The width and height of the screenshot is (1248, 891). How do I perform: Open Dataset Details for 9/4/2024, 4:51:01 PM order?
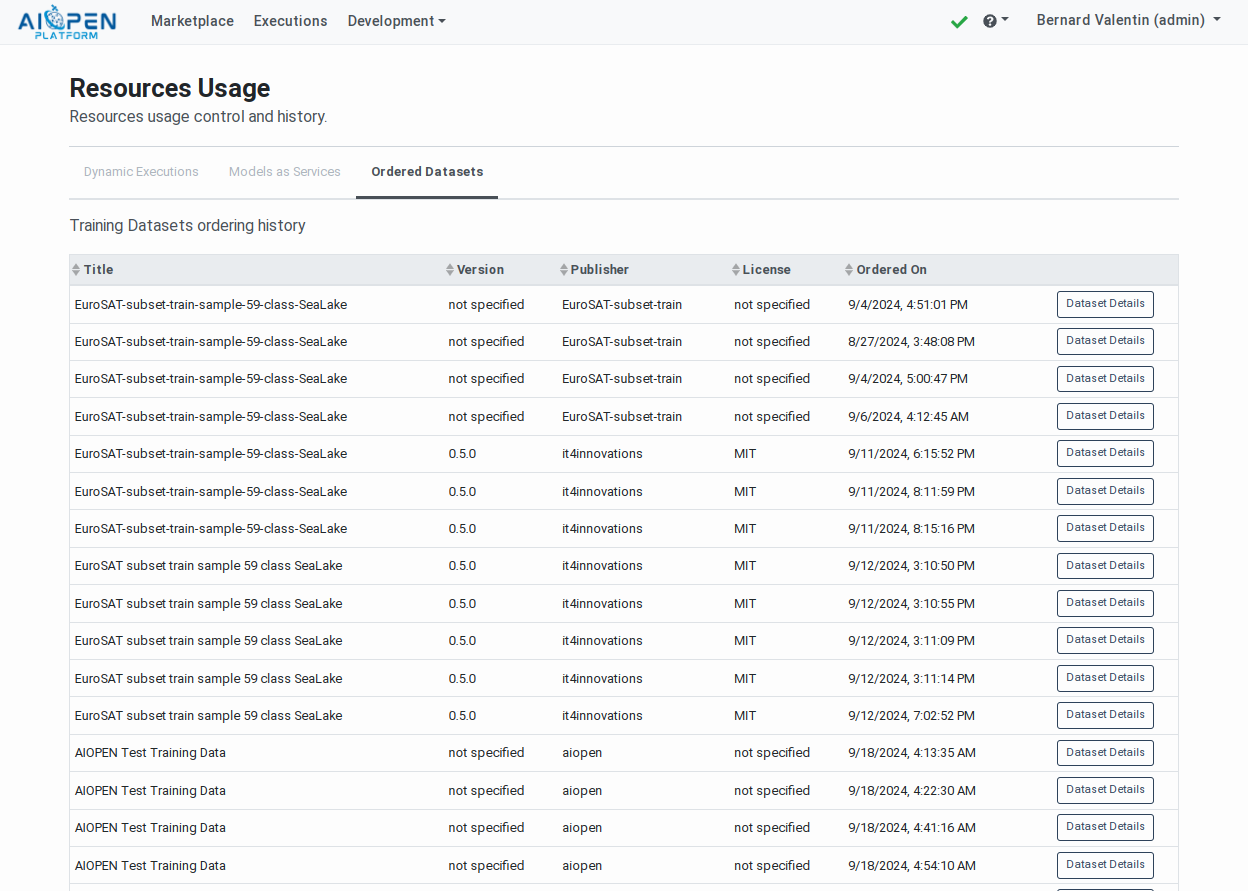1104,304
